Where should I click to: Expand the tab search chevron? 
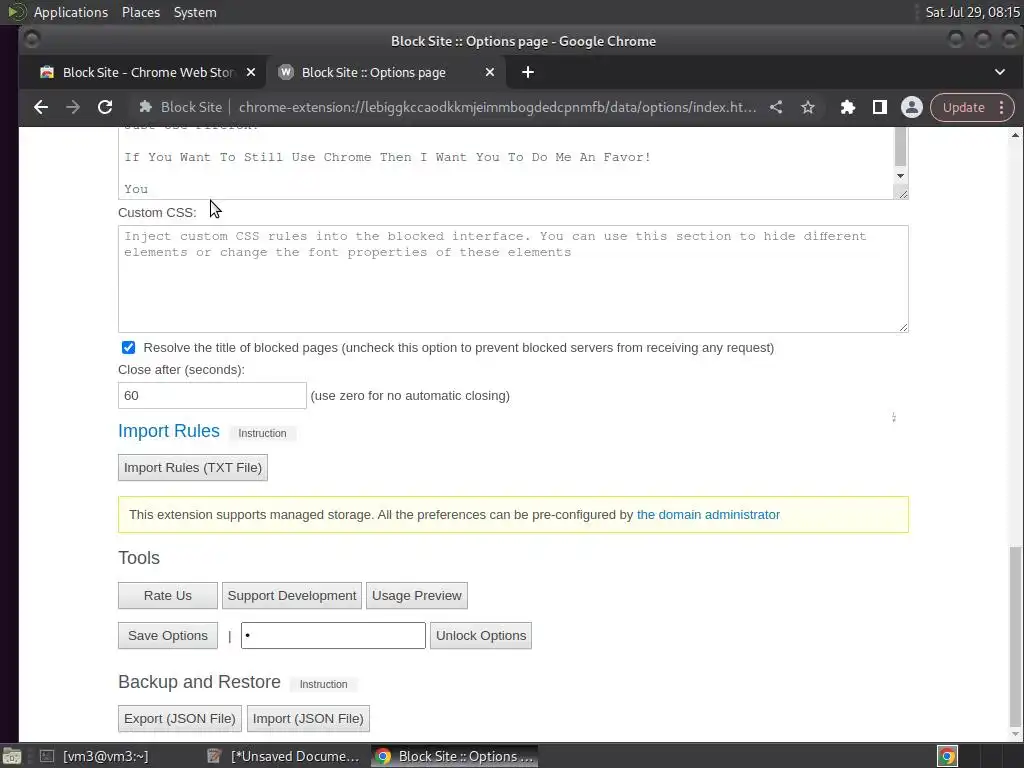tap(1000, 72)
